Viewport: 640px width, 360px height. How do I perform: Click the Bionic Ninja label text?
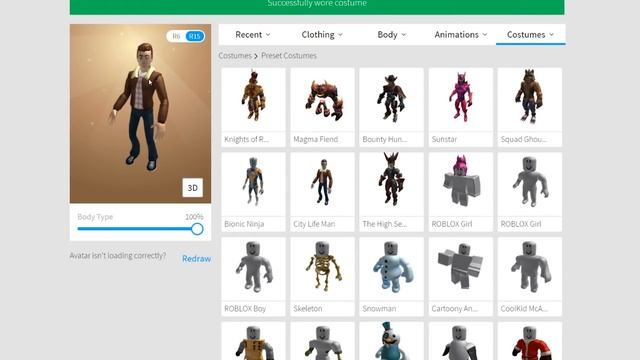click(x=244, y=224)
